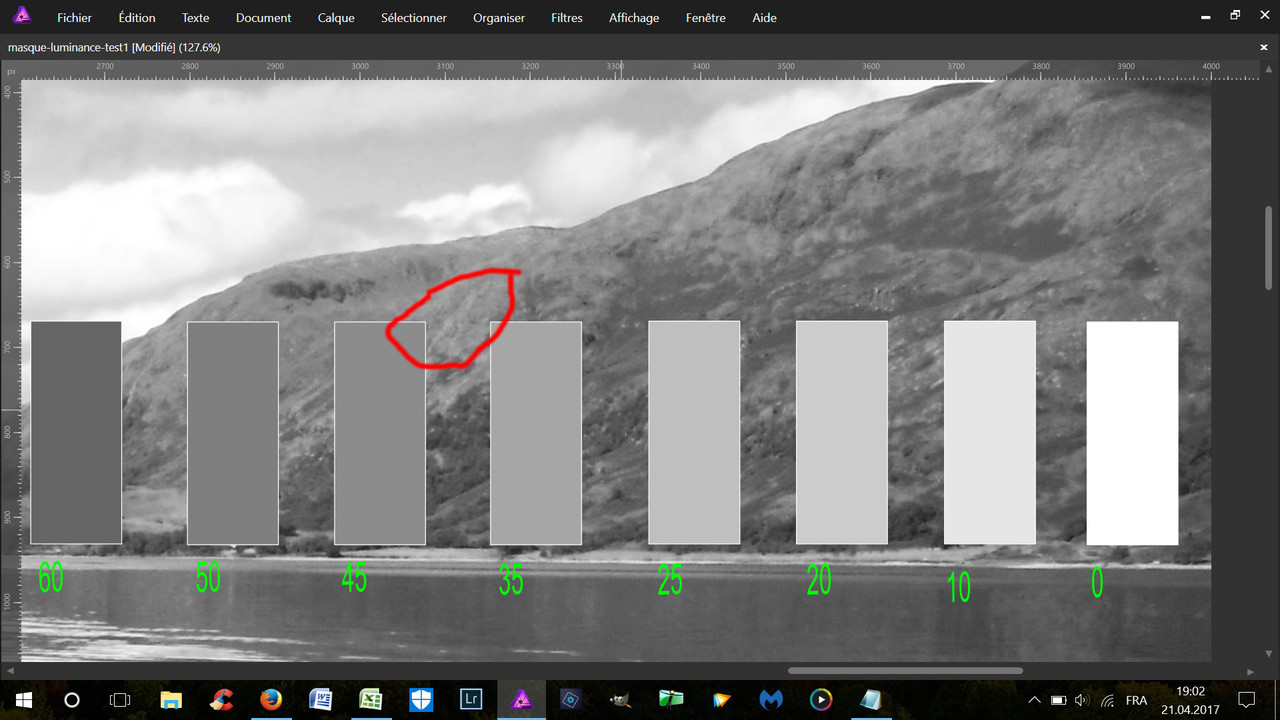Open Task View on taskbar
Viewport: 1280px width, 720px height.
click(x=120, y=700)
